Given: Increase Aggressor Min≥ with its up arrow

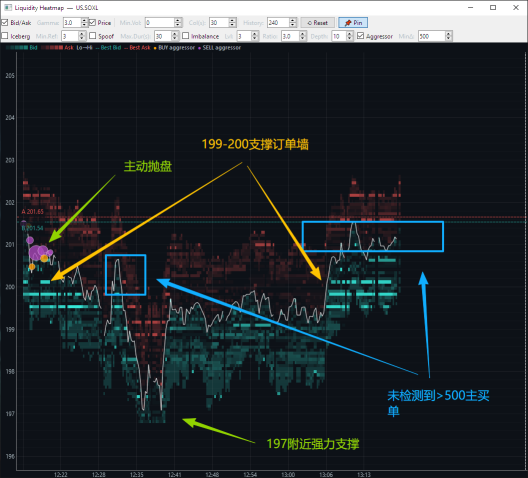Looking at the screenshot, I should coord(448,34).
